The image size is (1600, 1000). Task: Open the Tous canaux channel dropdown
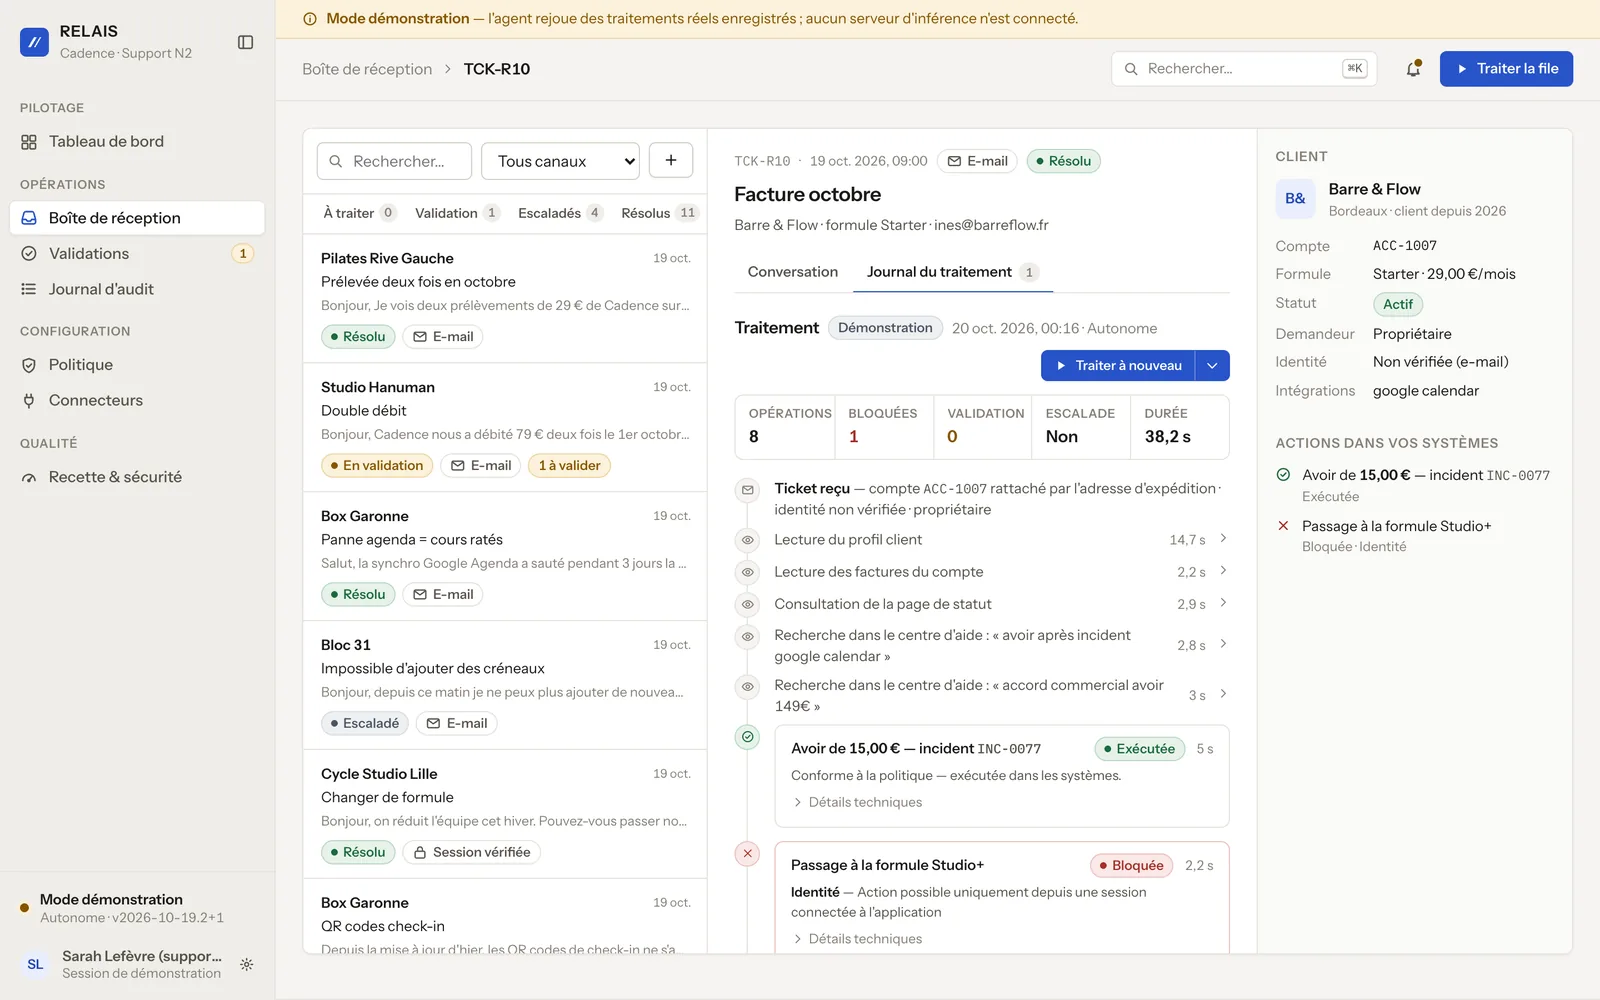560,161
